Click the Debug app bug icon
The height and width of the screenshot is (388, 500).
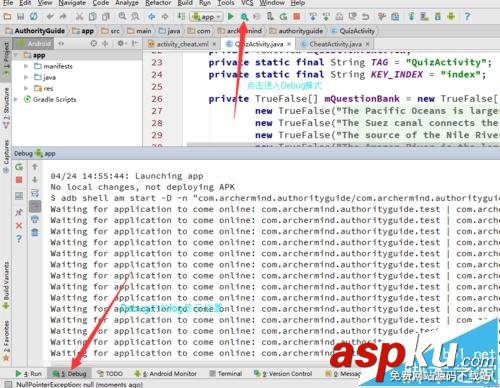click(x=244, y=16)
